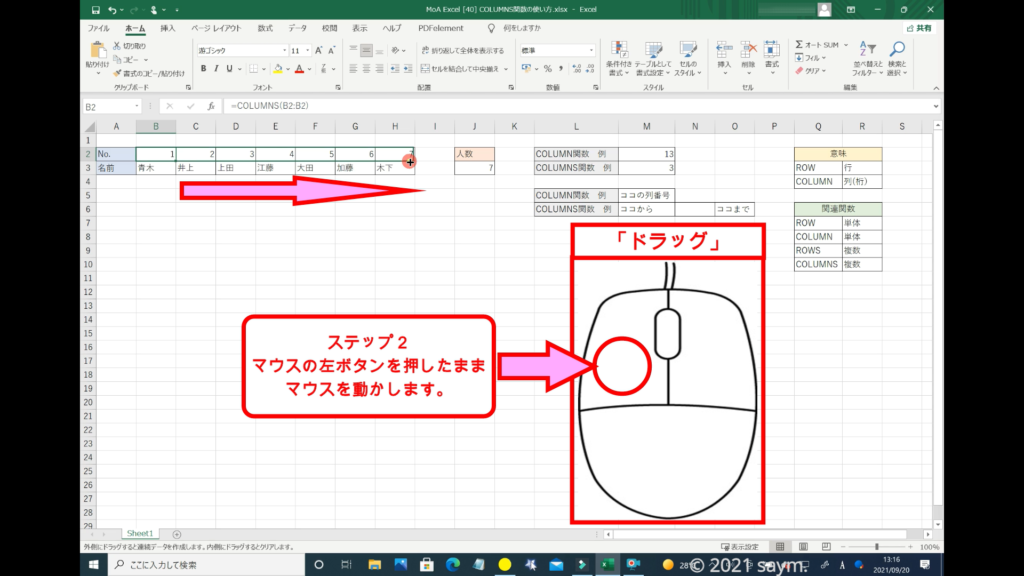1024x576 pixels.
Task: Open the font name dropdown (游ゴシック)
Action: 238,50
